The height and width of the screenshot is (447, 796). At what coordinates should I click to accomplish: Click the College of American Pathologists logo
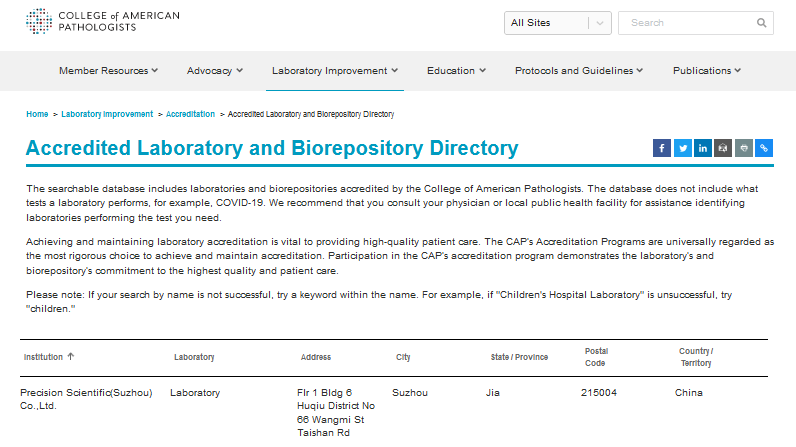click(103, 21)
